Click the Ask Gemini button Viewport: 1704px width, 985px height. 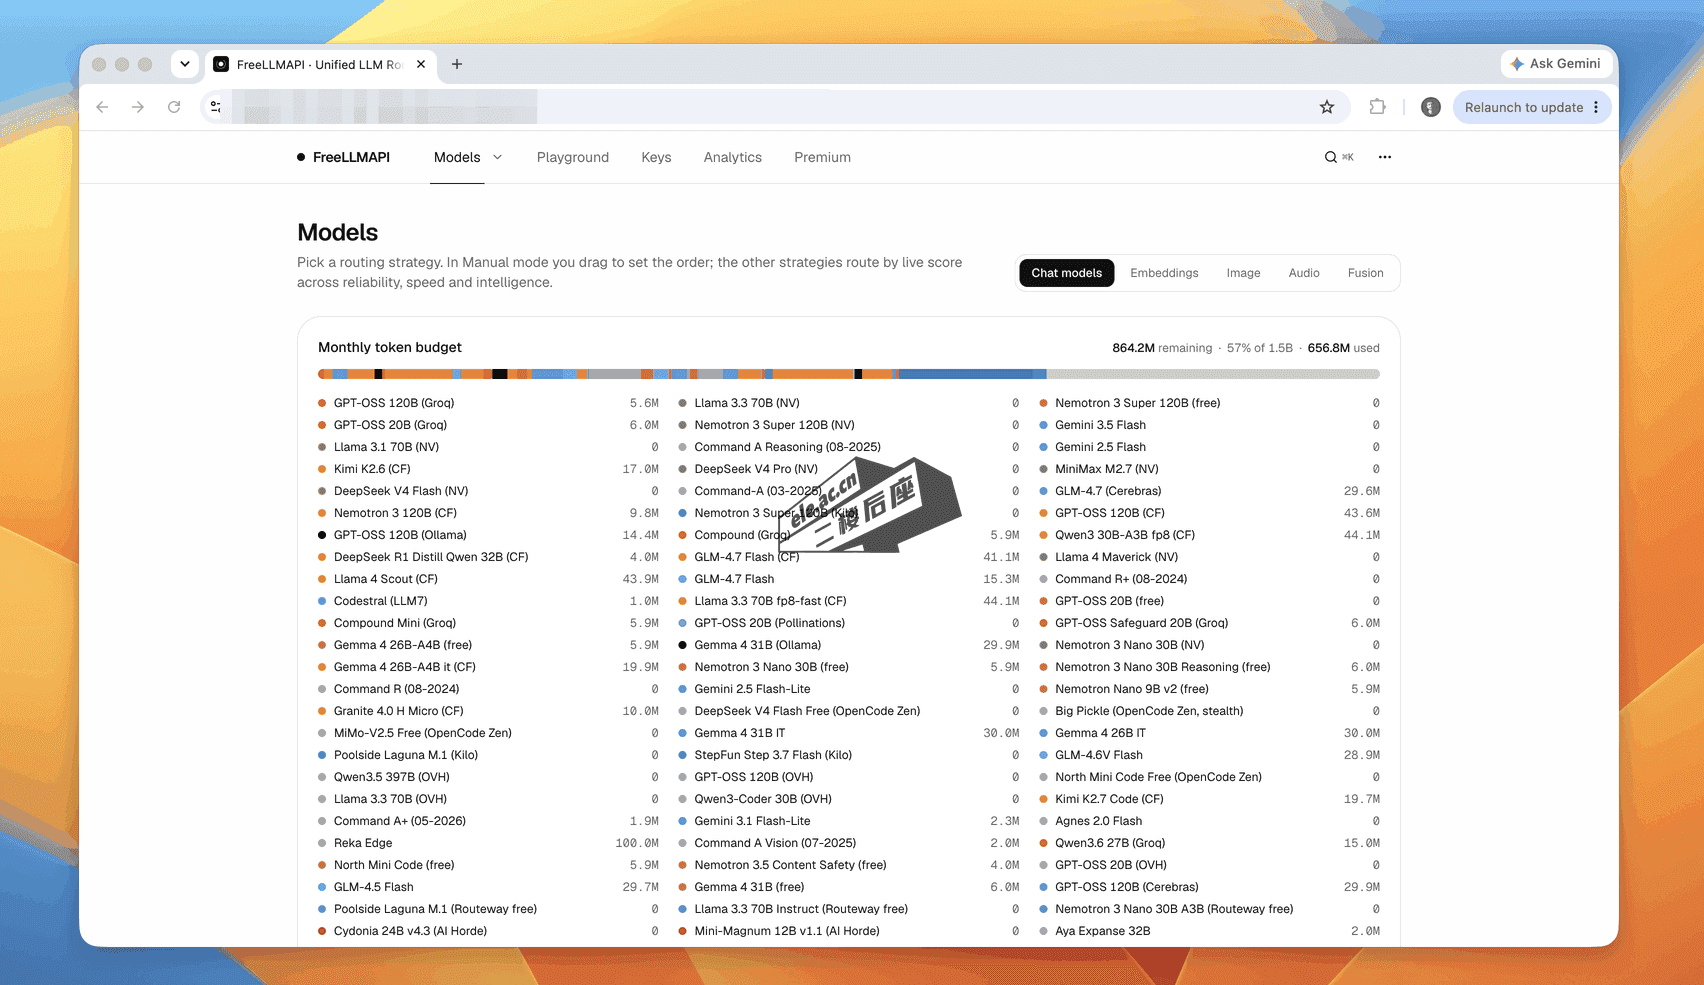click(1555, 63)
